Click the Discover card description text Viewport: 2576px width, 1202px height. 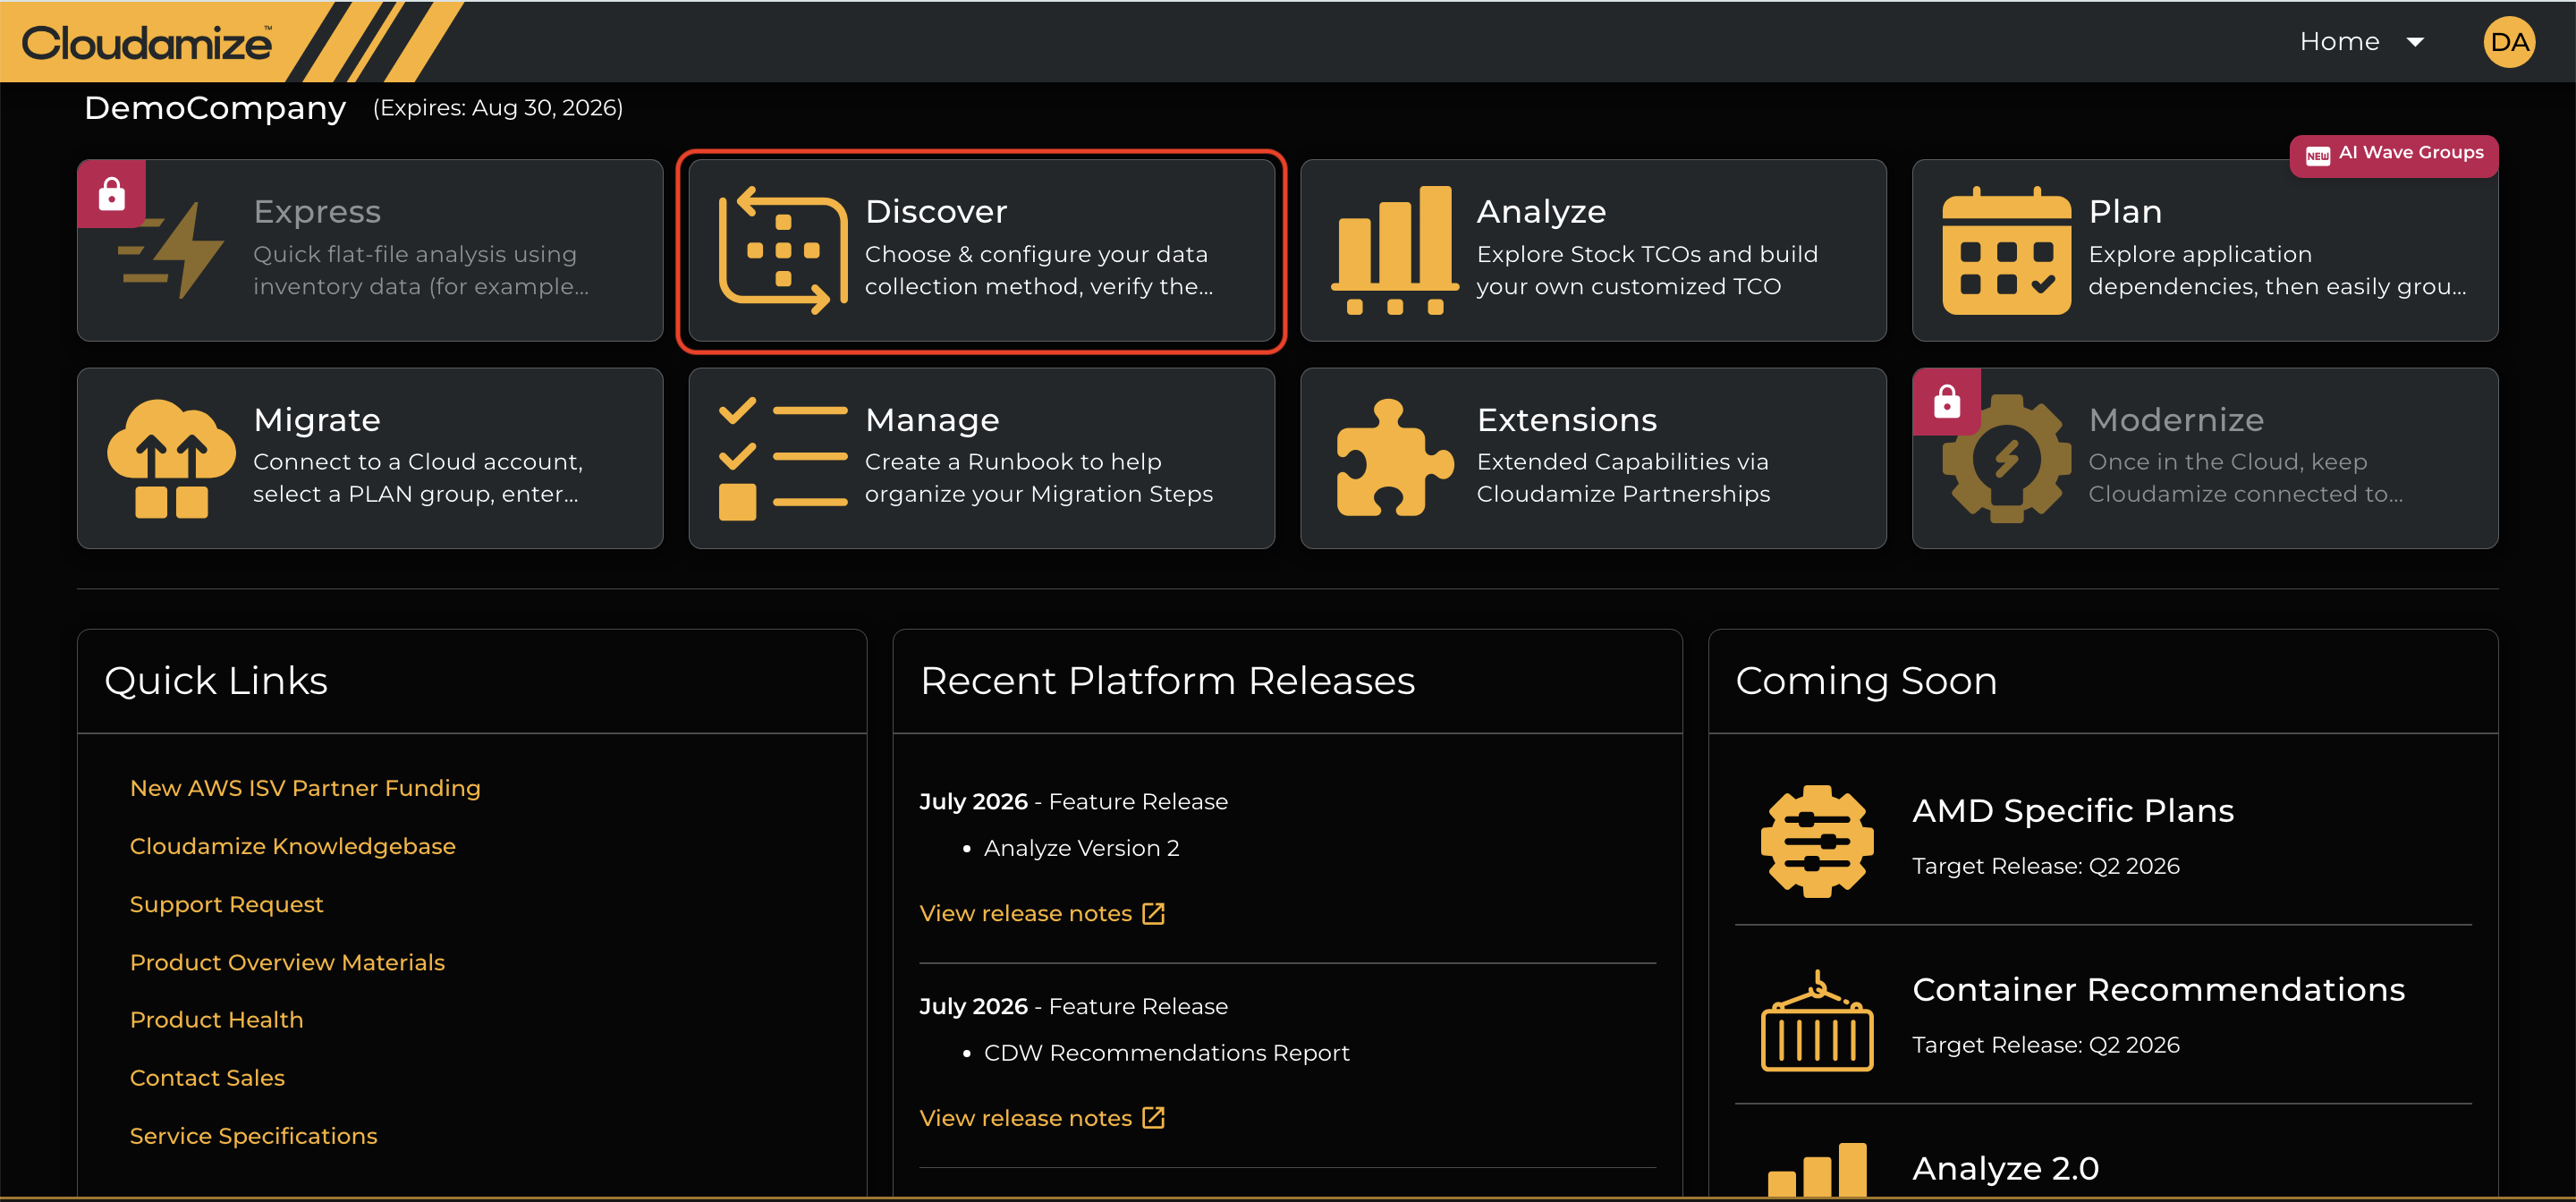coord(1038,270)
